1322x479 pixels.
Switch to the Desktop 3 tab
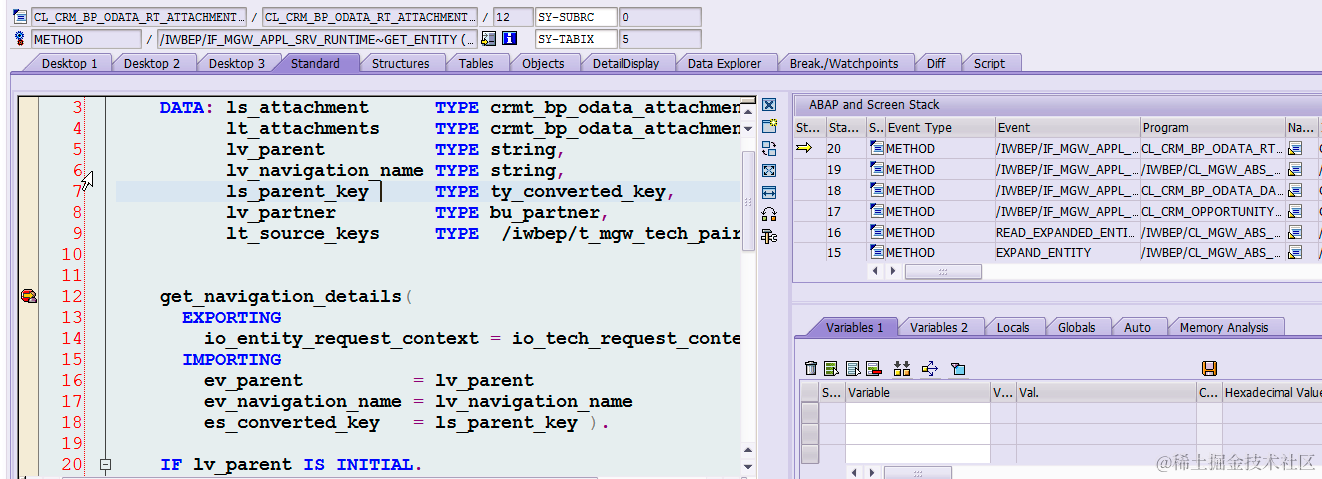[237, 63]
